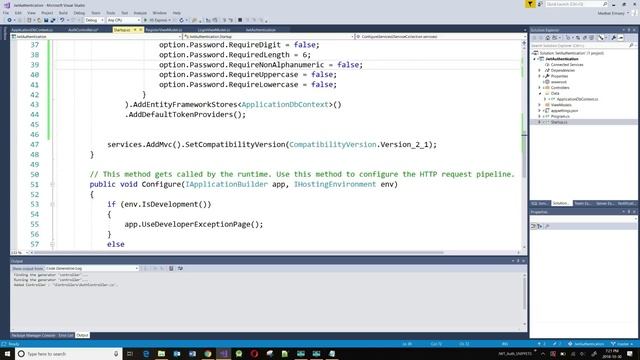640x360 pixels.
Task: Click the Undo icon in the toolbar
Action: click(62, 20)
